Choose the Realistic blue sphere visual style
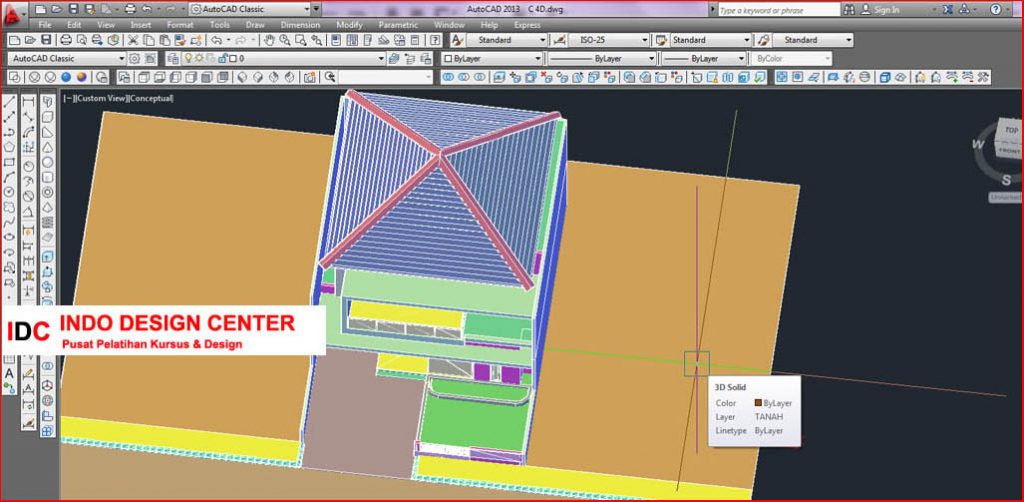The height and width of the screenshot is (502, 1024). pos(66,77)
